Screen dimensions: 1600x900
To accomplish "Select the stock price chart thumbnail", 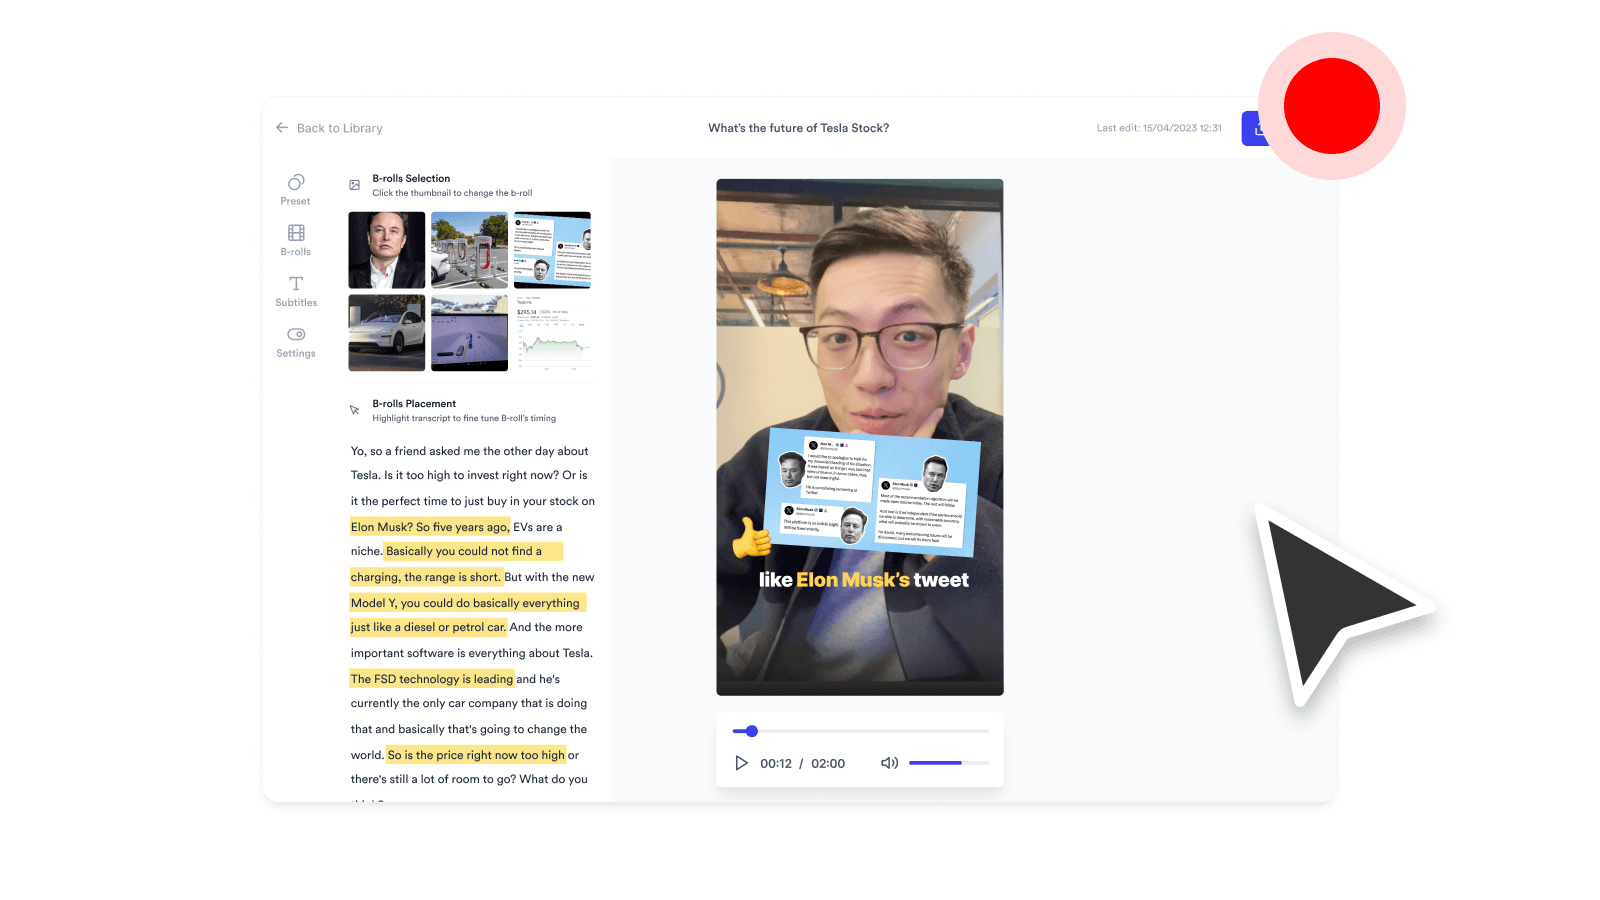I will (x=552, y=333).
